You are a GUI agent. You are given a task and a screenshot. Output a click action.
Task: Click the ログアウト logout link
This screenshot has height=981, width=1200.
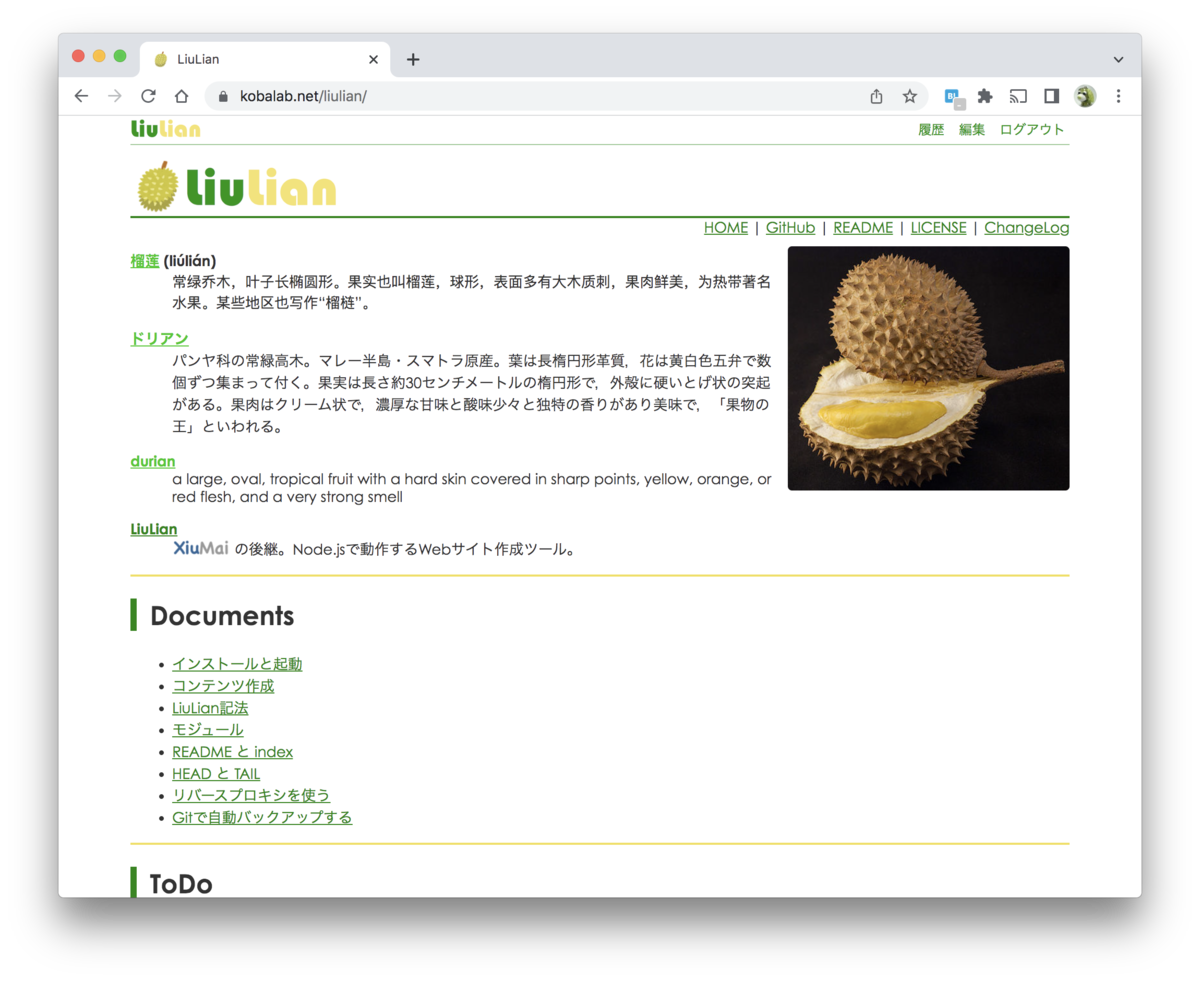pyautogui.click(x=1032, y=130)
